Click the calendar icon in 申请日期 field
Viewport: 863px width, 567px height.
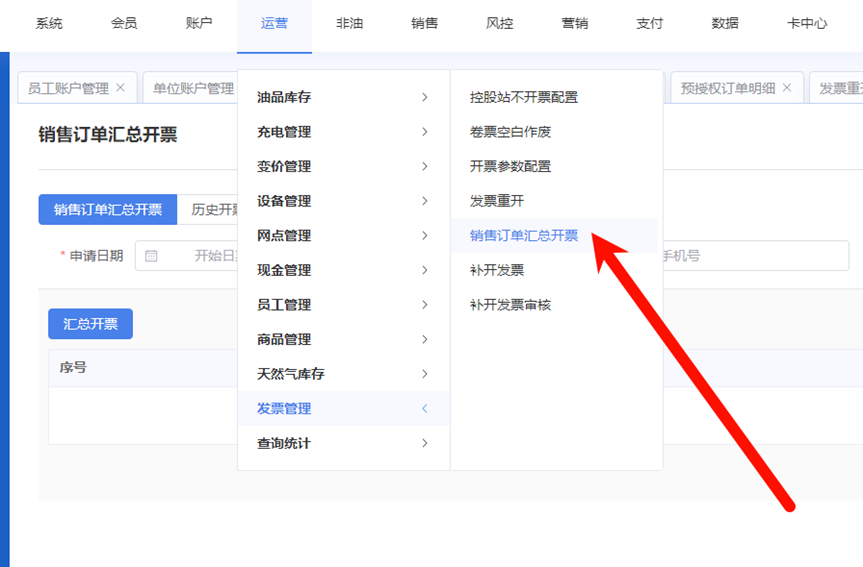151,256
